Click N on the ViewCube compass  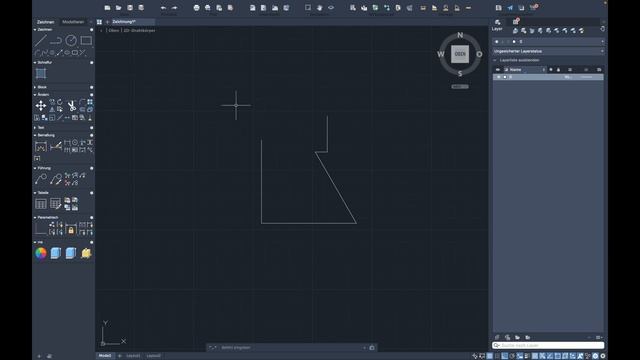460,36
